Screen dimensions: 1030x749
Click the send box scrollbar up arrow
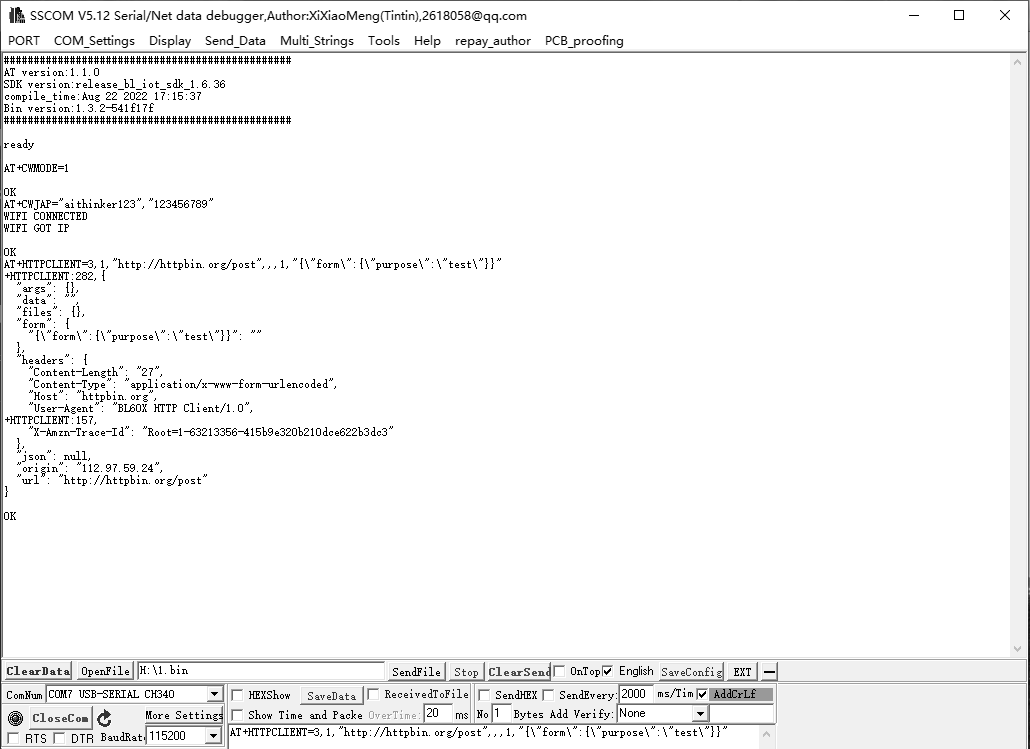pyautogui.click(x=766, y=734)
